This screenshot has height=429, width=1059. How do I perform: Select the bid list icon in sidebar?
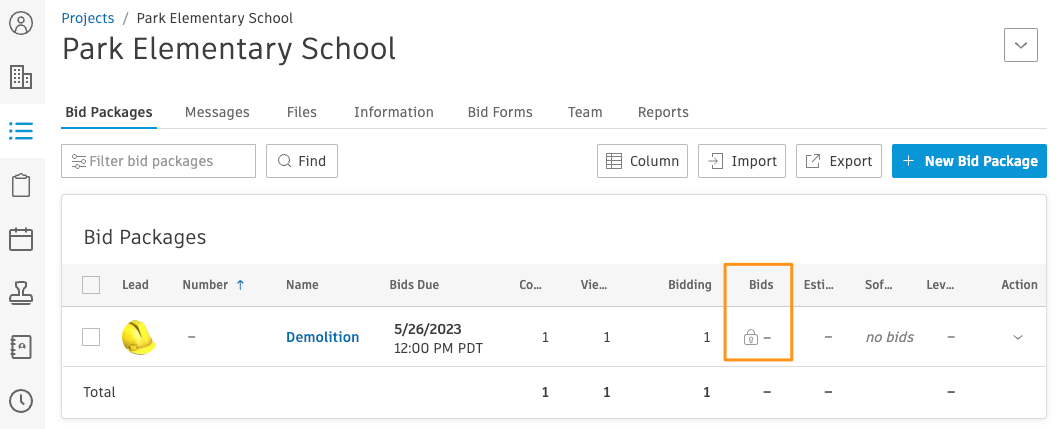click(x=21, y=131)
